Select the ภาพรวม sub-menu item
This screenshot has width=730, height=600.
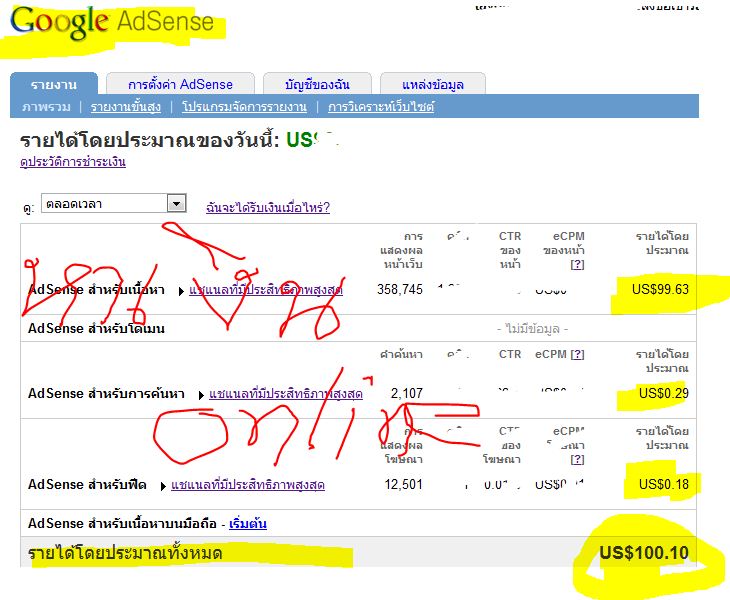point(47,107)
